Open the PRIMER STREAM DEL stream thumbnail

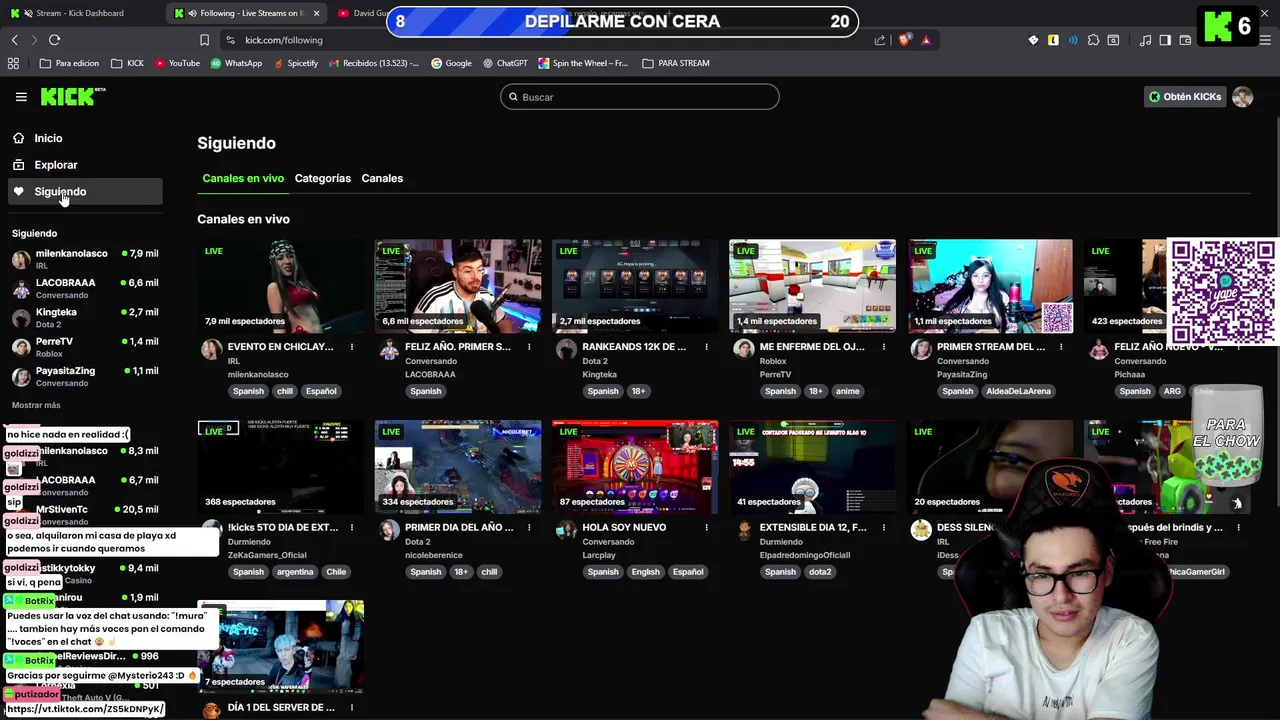(x=990, y=286)
